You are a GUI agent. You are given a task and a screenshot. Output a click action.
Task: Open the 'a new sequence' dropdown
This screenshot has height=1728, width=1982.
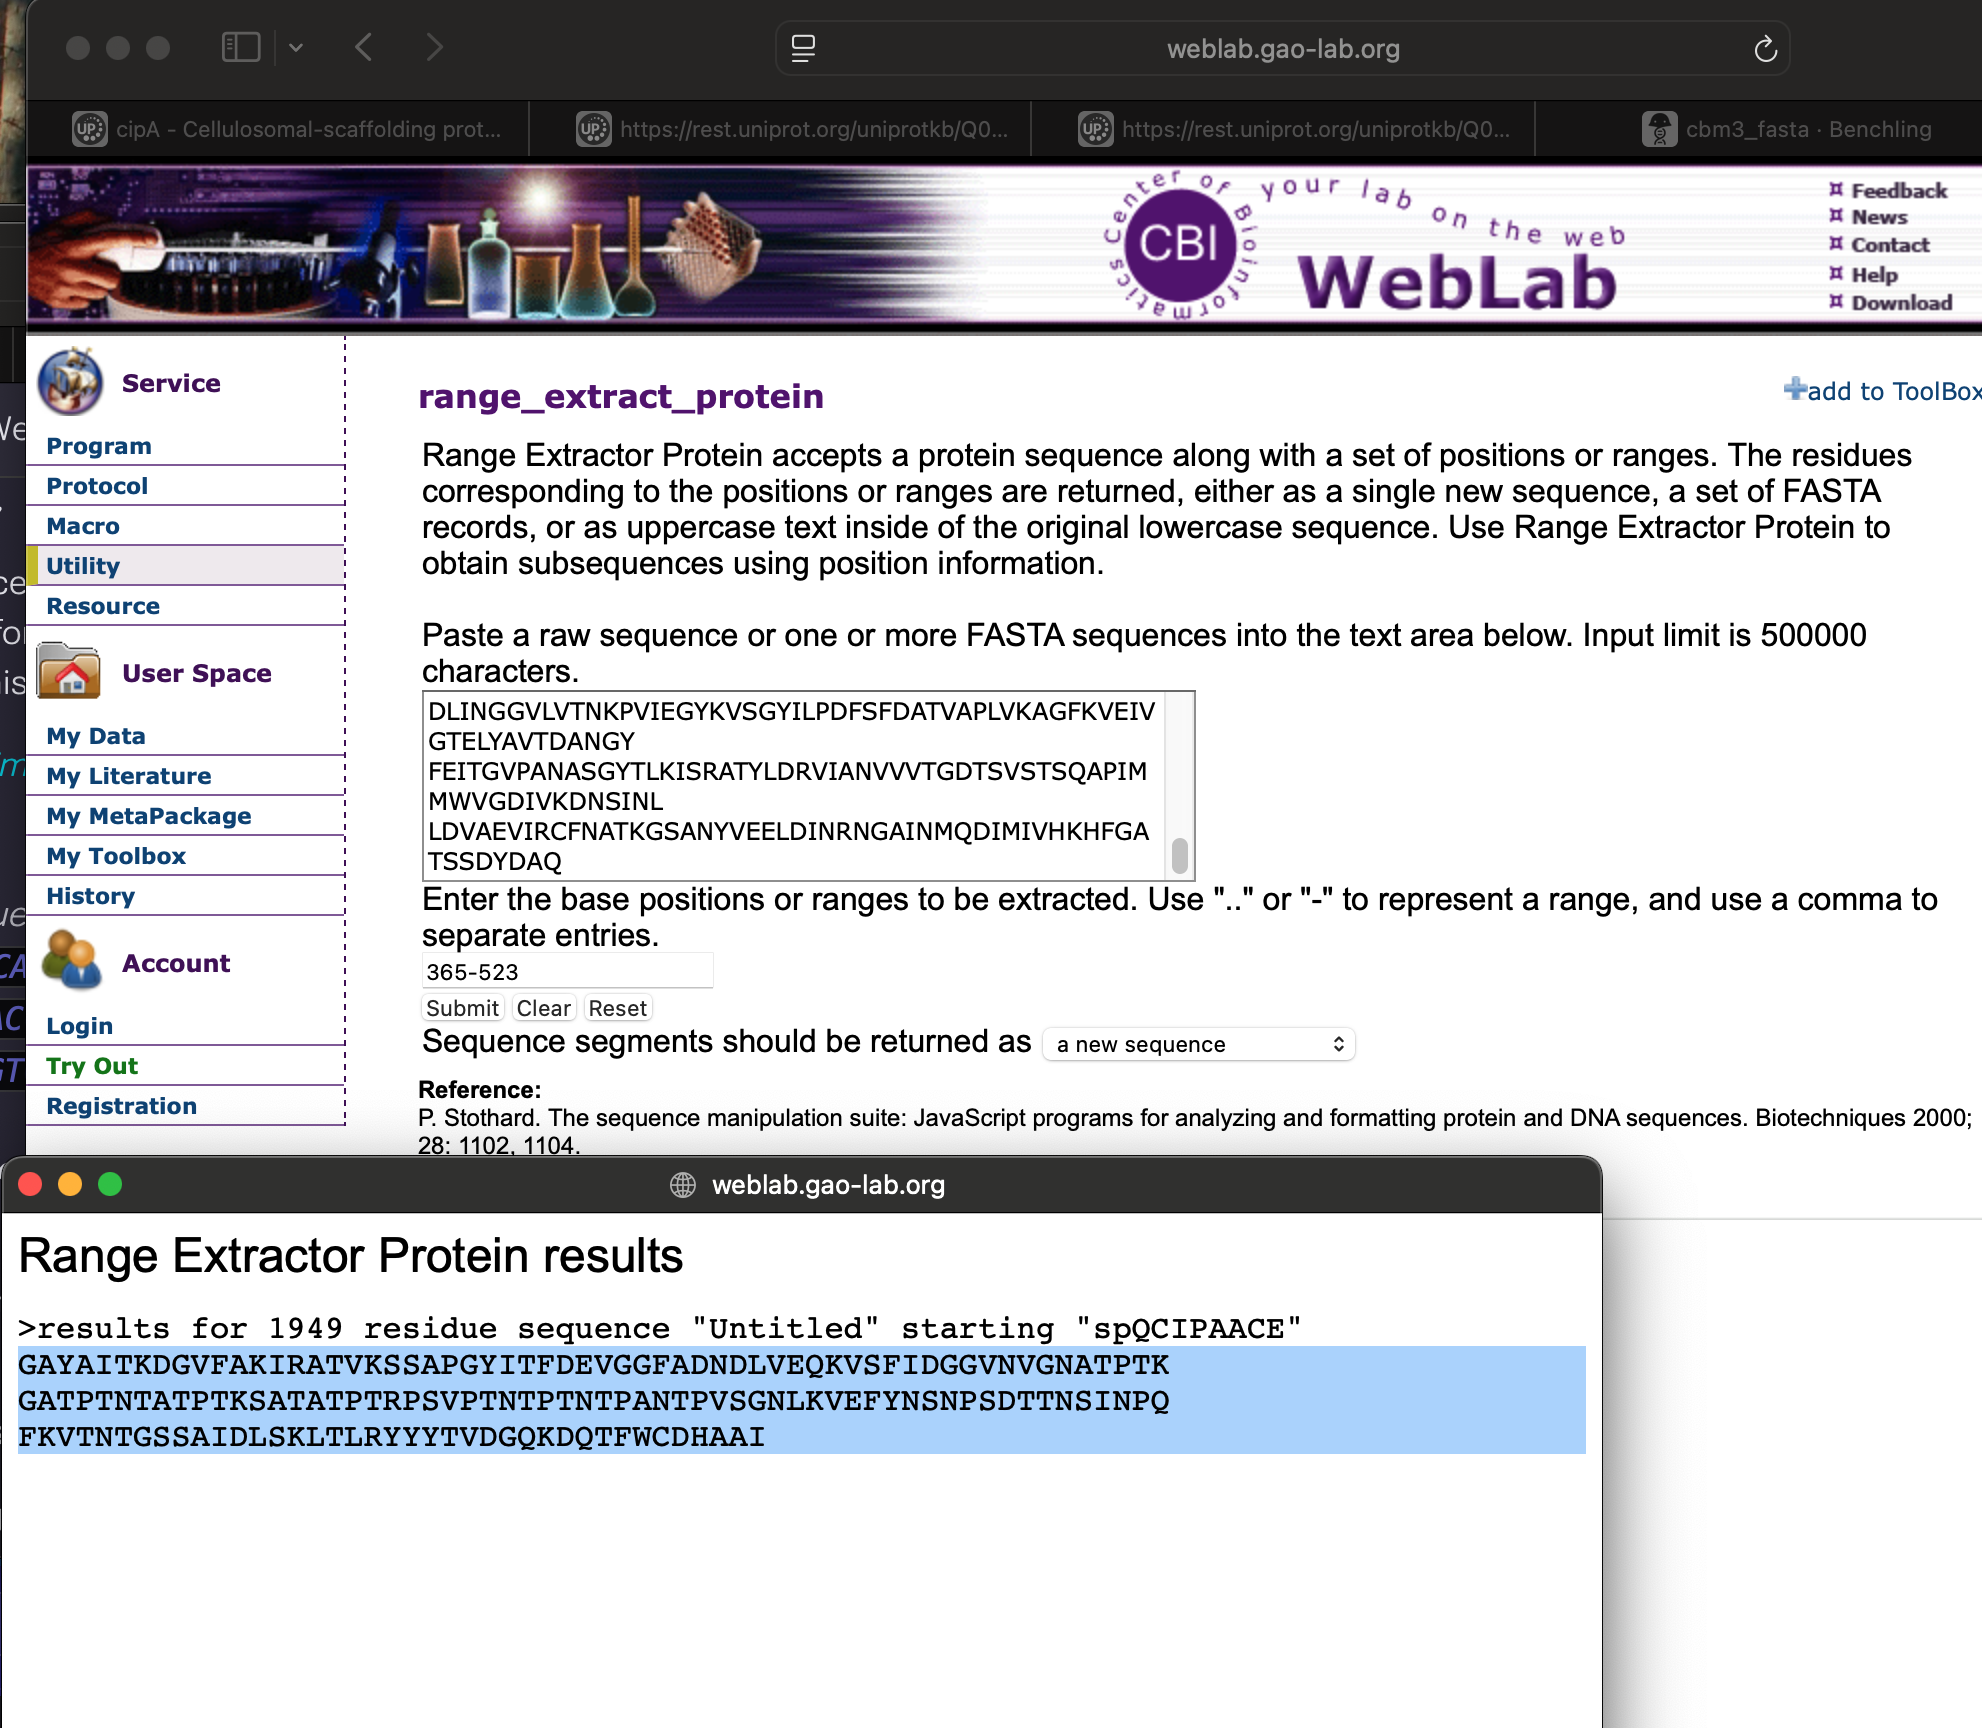(x=1198, y=1044)
